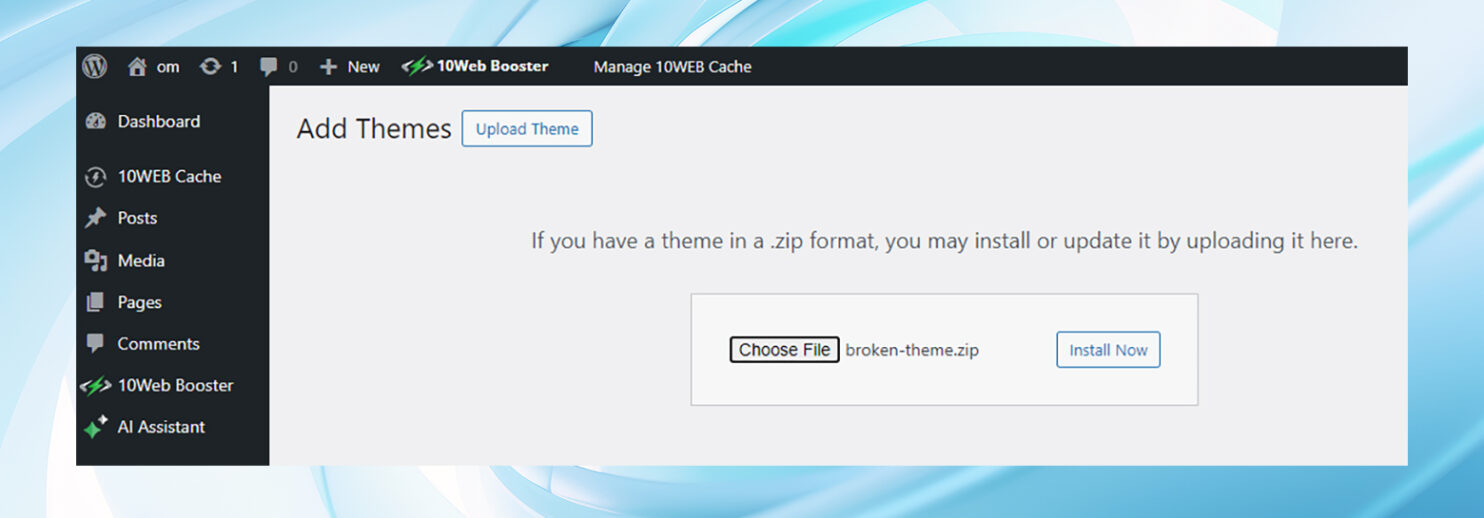Click the Choose File button

point(784,350)
